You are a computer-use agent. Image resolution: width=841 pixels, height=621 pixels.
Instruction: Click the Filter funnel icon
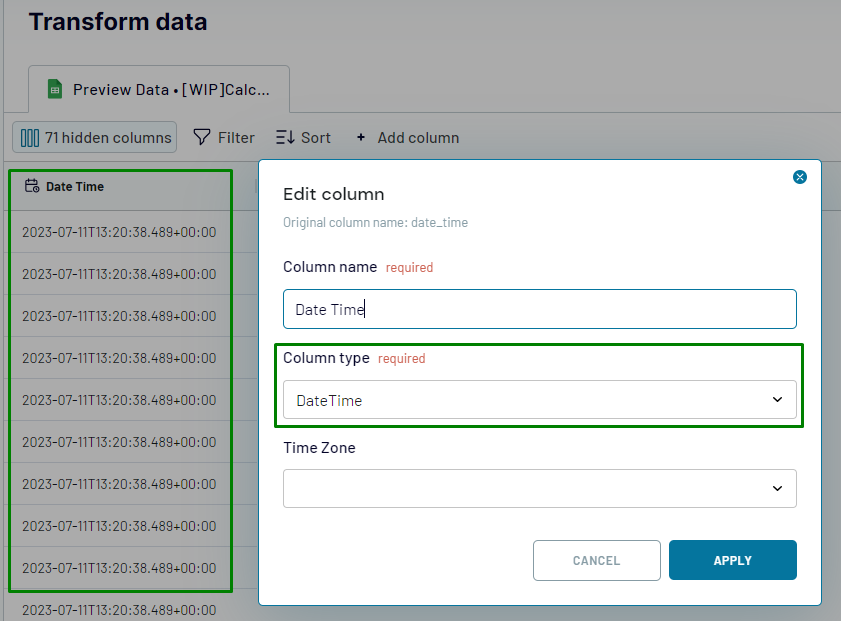point(201,137)
